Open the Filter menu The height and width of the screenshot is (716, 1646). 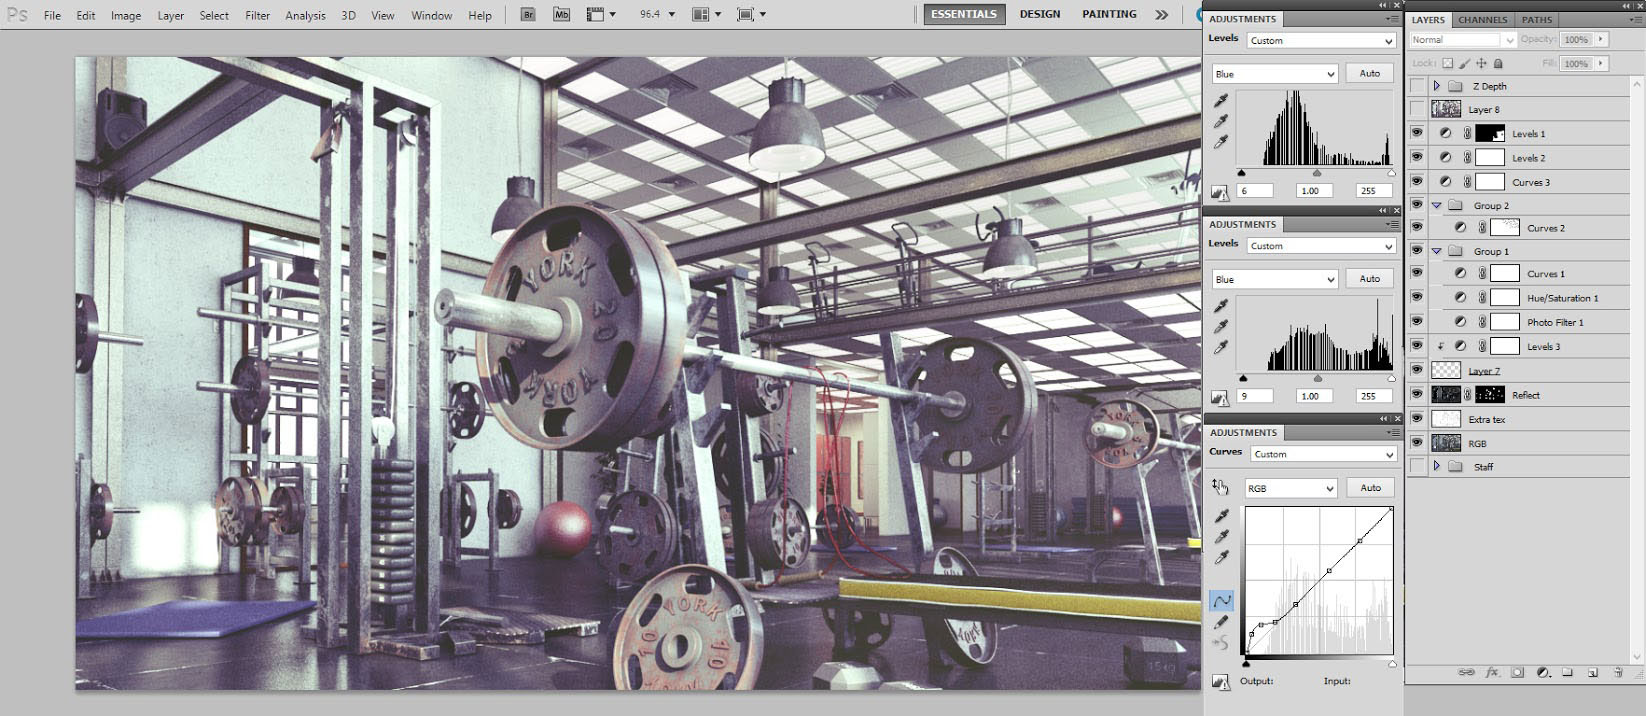pyautogui.click(x=257, y=15)
